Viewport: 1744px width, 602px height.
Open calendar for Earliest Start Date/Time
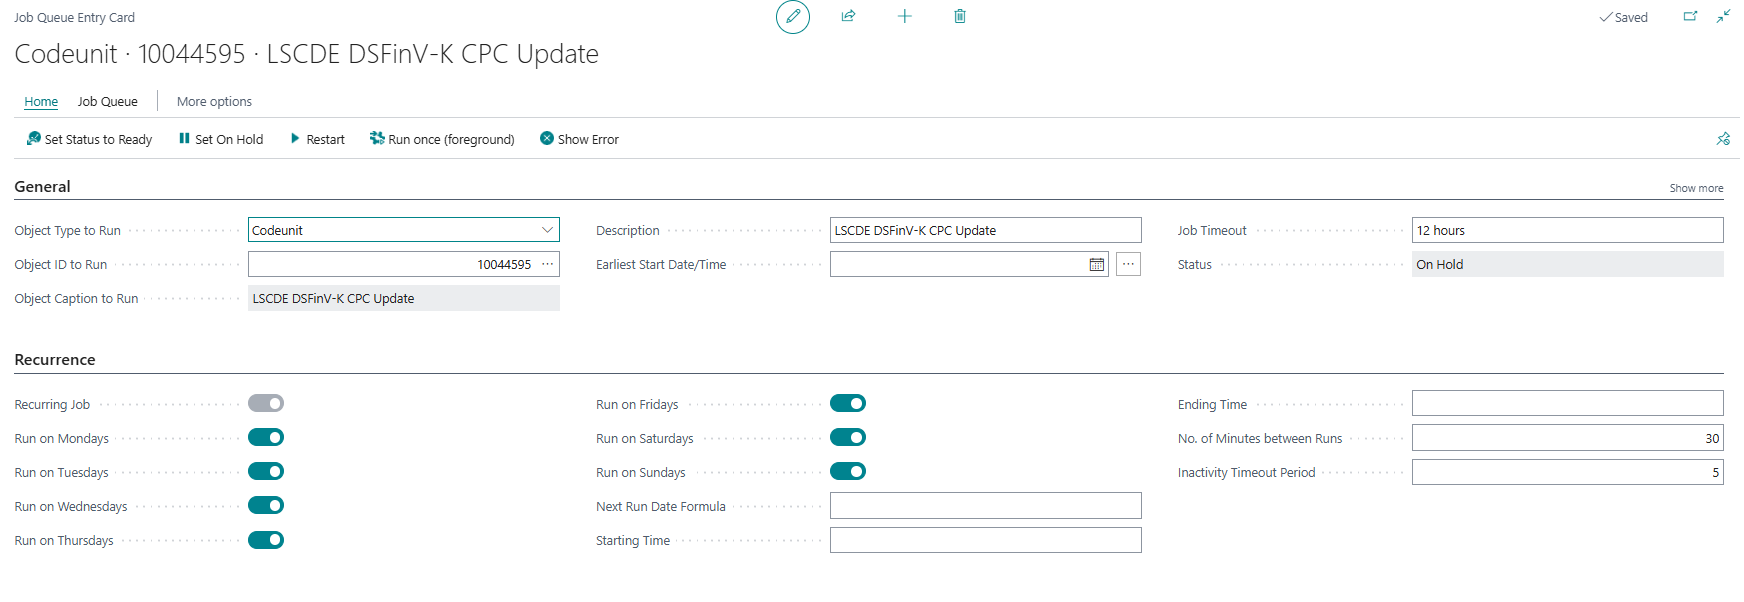1097,265
